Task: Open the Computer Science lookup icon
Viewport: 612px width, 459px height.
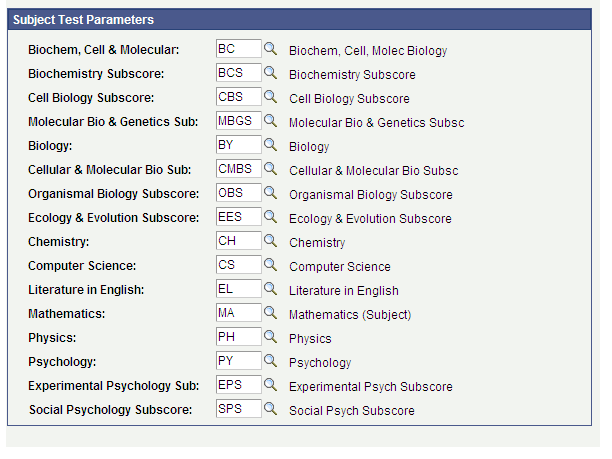Action: (x=270, y=265)
